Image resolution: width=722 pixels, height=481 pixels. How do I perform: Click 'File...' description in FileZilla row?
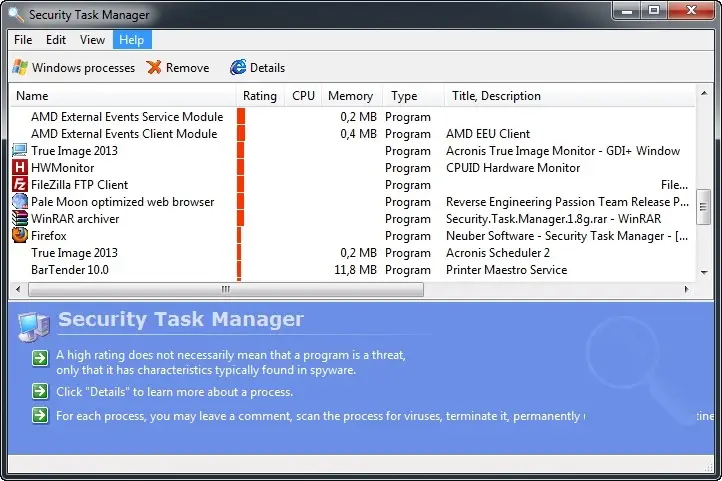point(675,185)
